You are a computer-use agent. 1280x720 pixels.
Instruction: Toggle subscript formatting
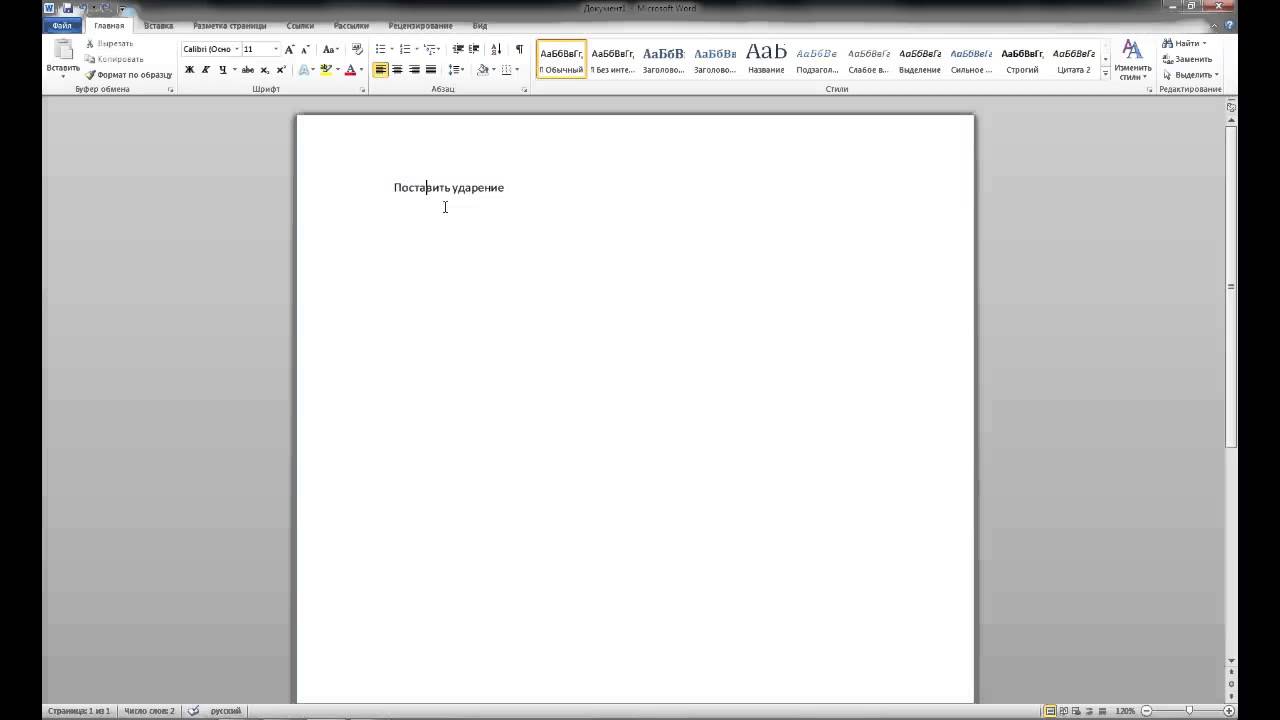[x=265, y=70]
